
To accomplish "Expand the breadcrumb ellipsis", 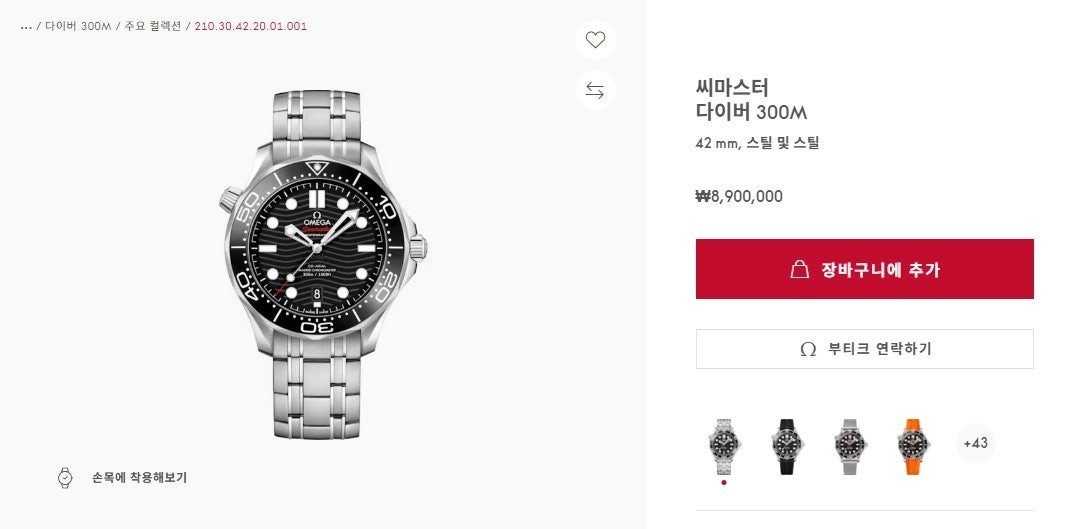I will pyautogui.click(x=26, y=26).
